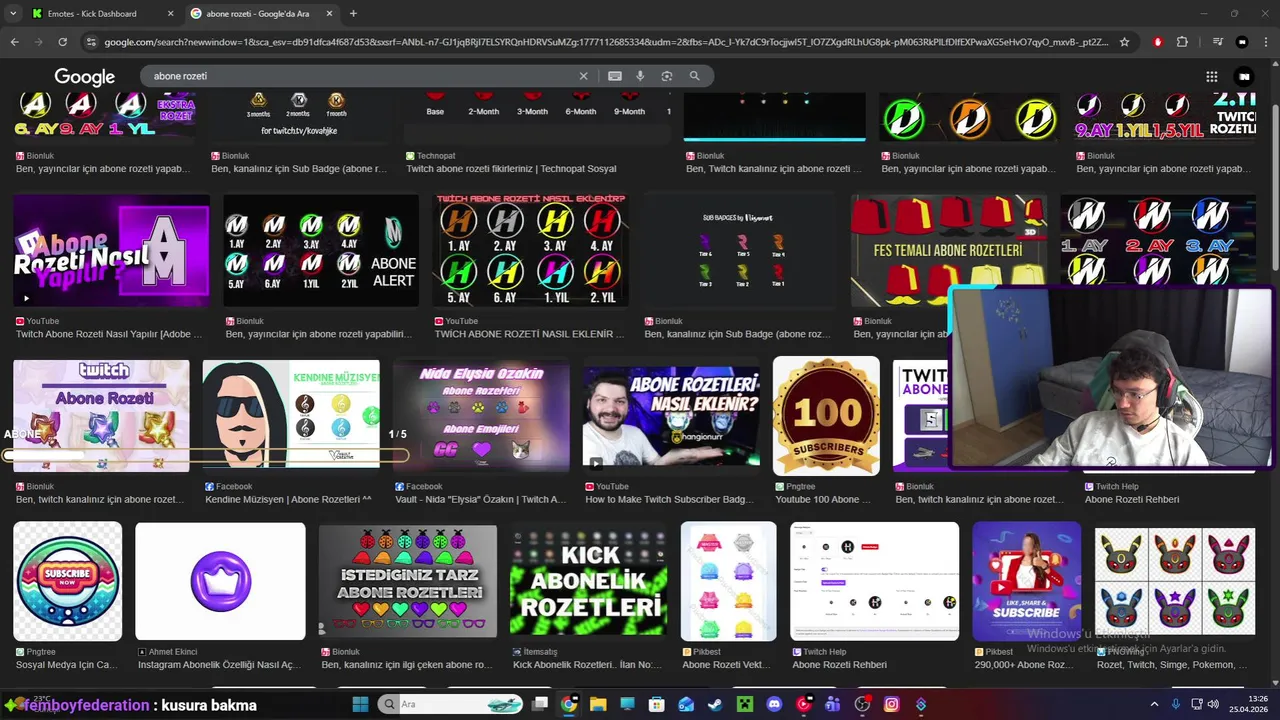Open the purple crown icon image result

tap(220, 580)
